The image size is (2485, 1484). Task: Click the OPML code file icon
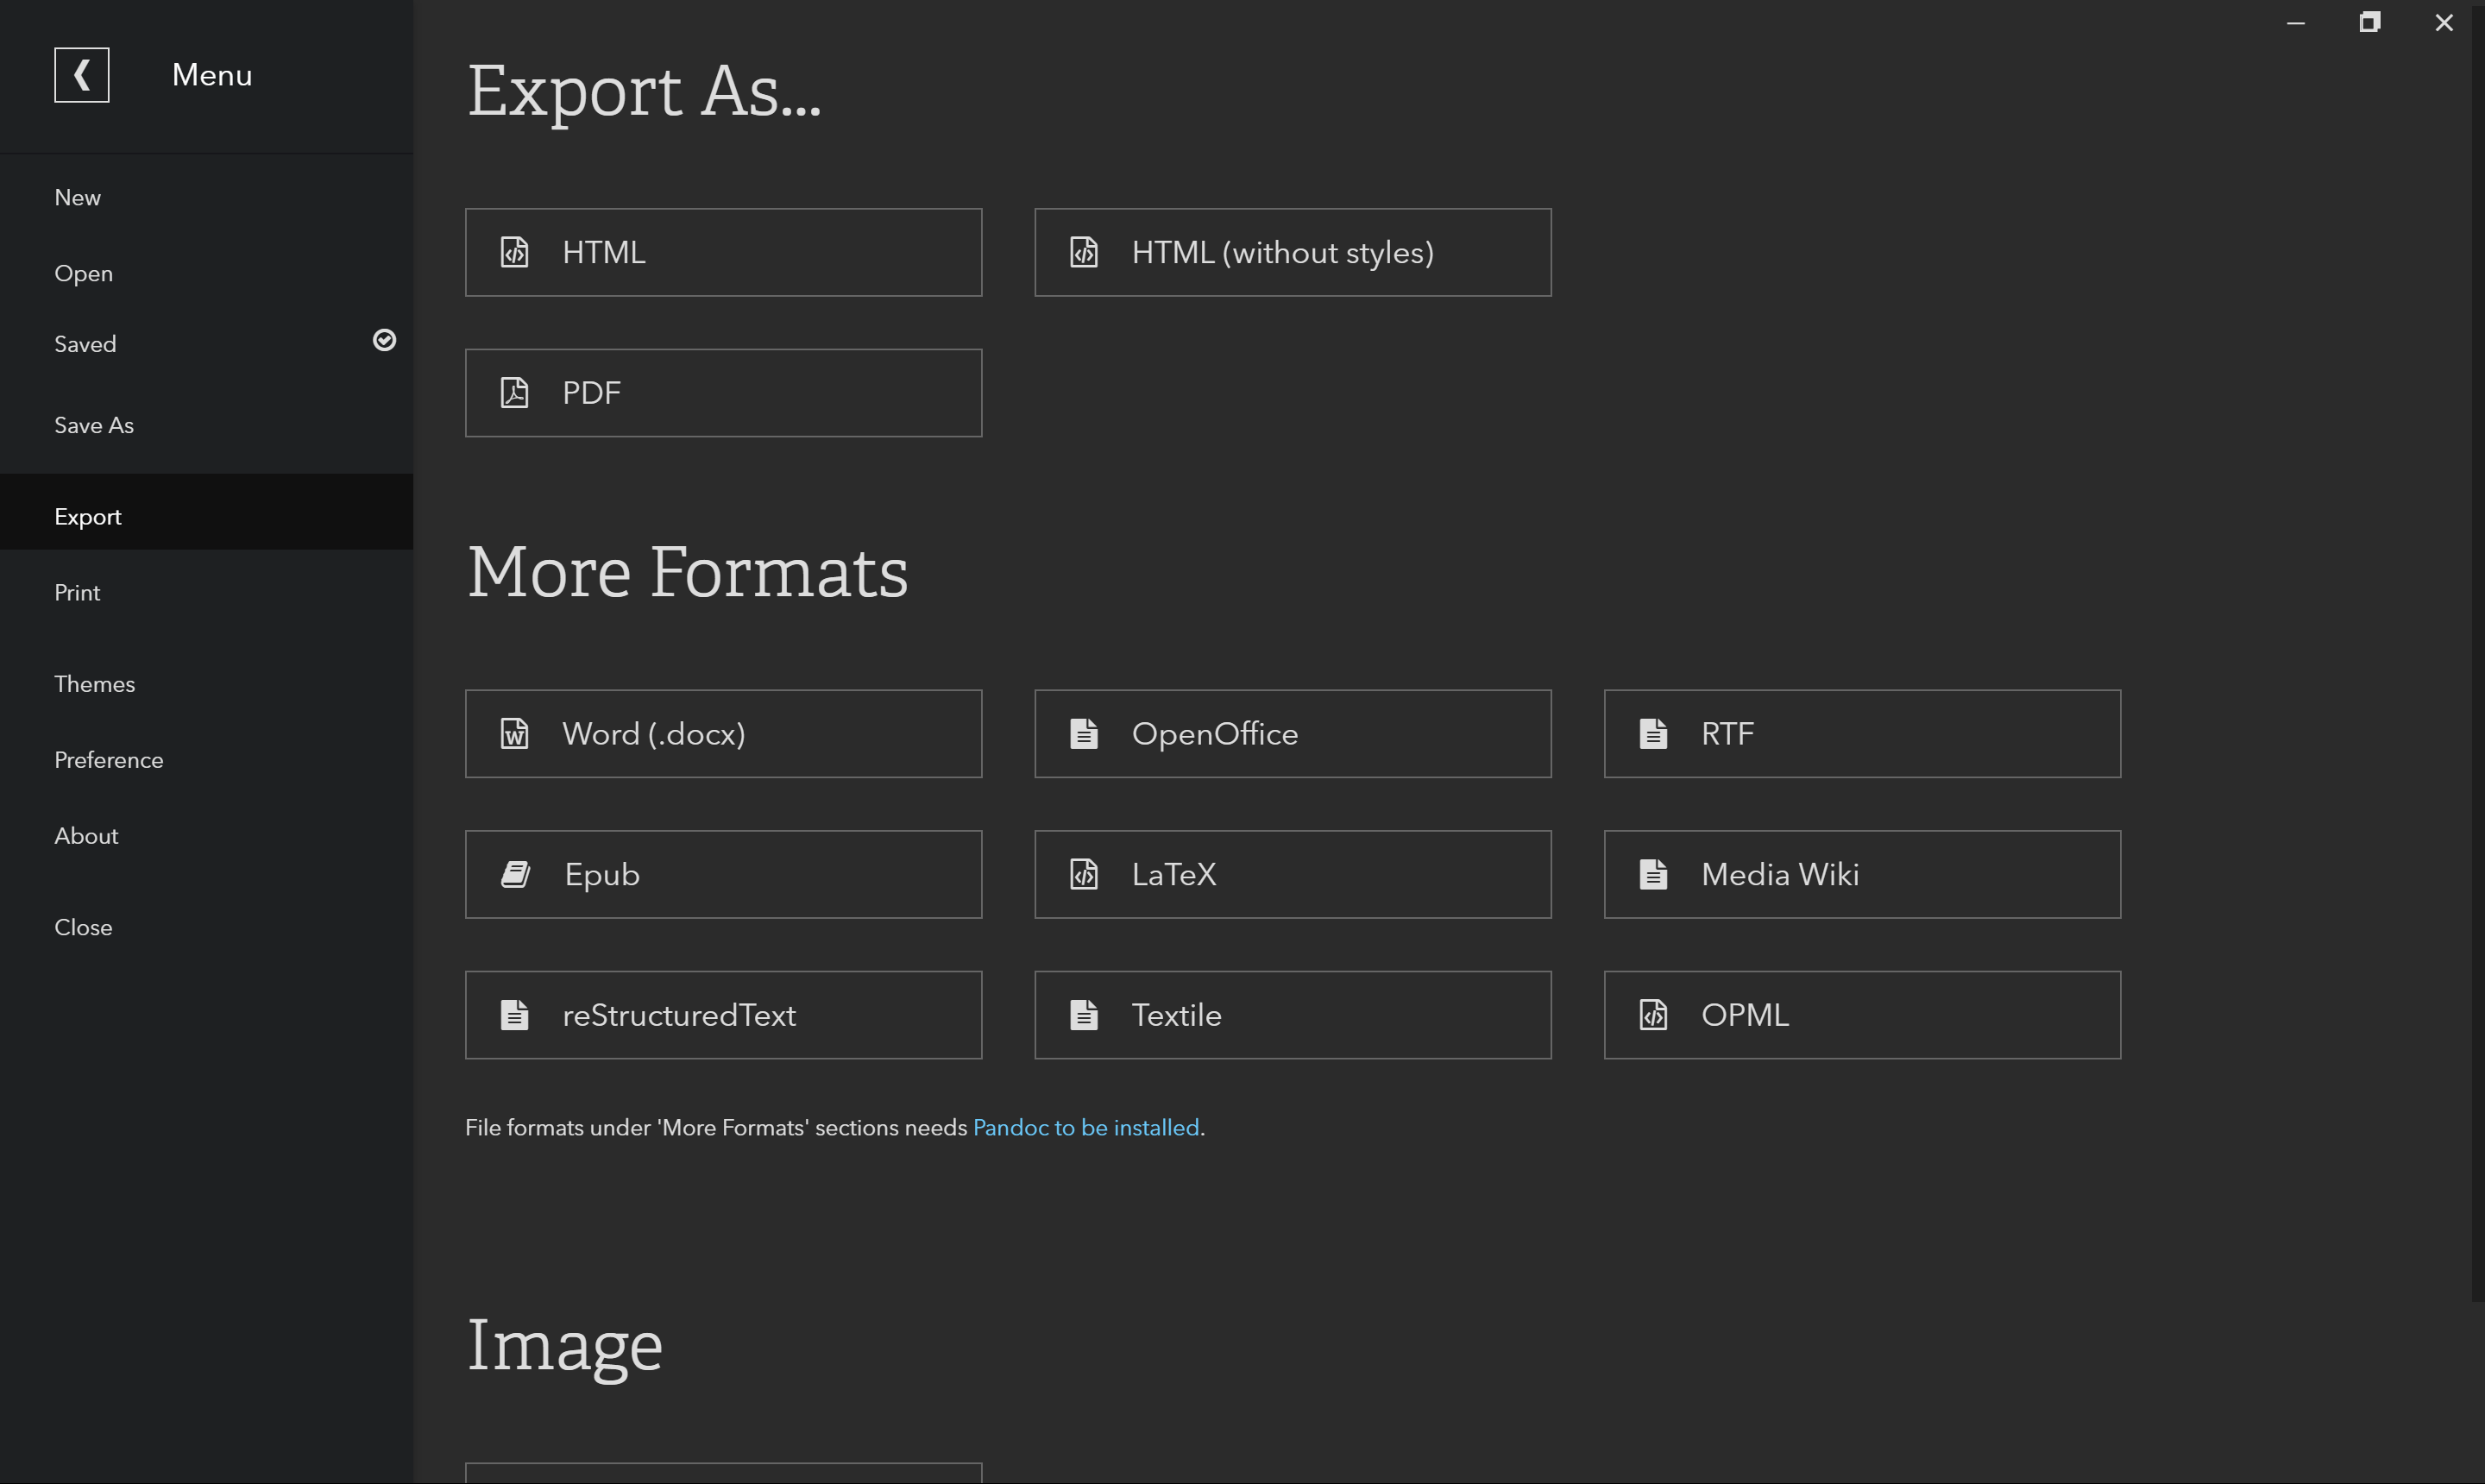tap(1653, 1015)
